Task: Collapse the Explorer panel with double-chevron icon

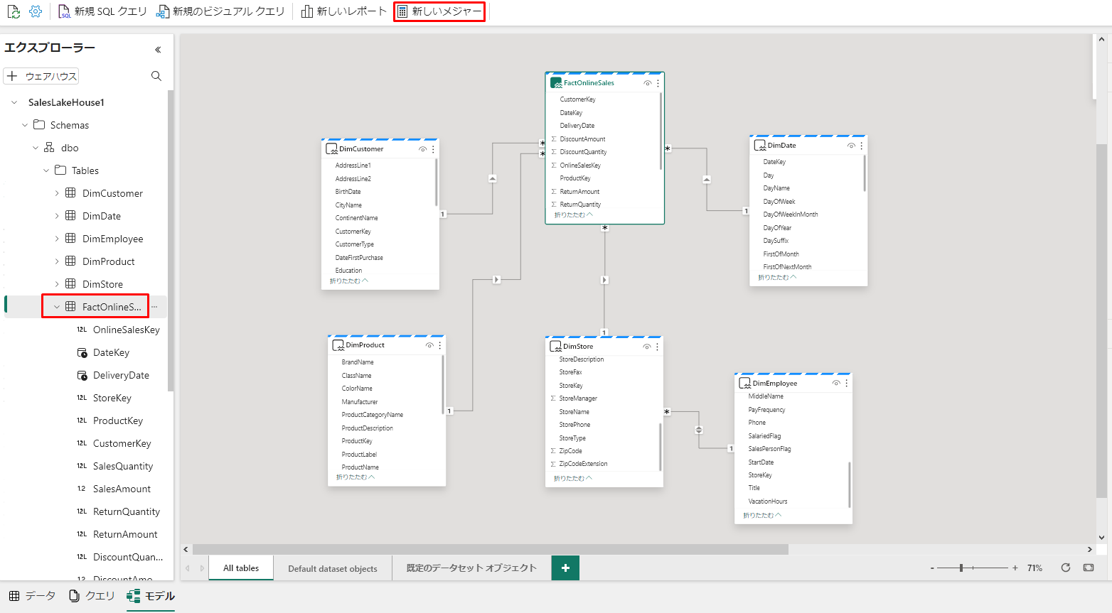Action: click(157, 49)
